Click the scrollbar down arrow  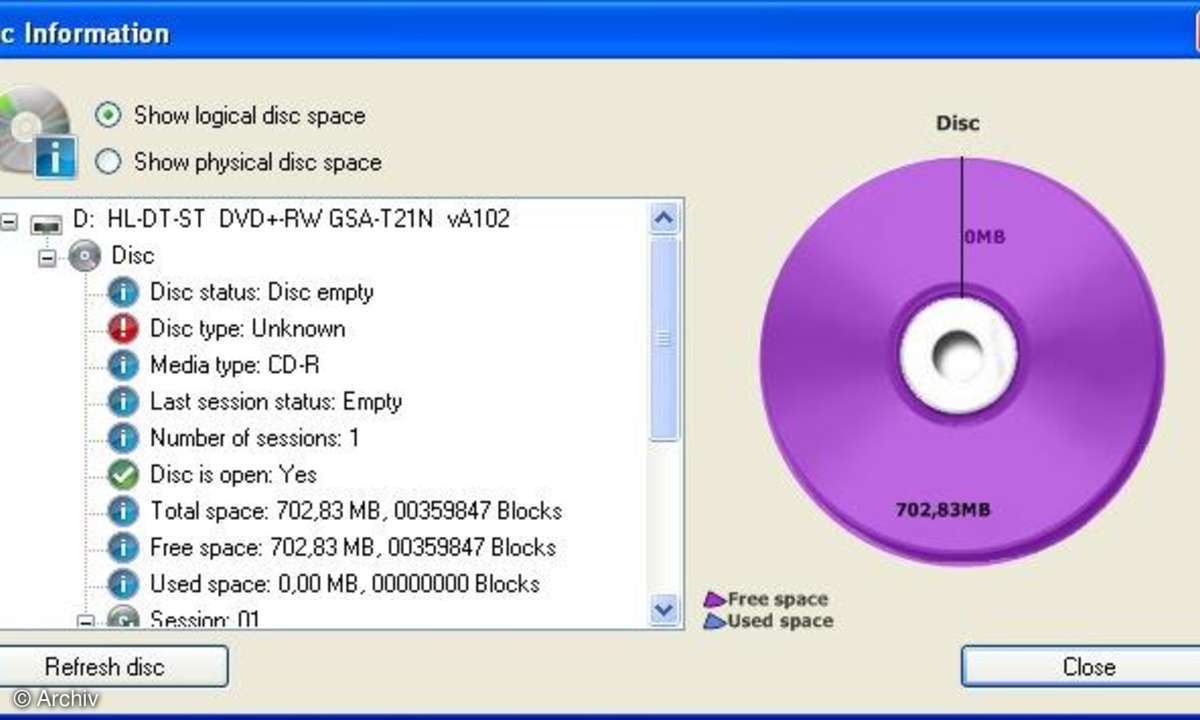pos(664,608)
